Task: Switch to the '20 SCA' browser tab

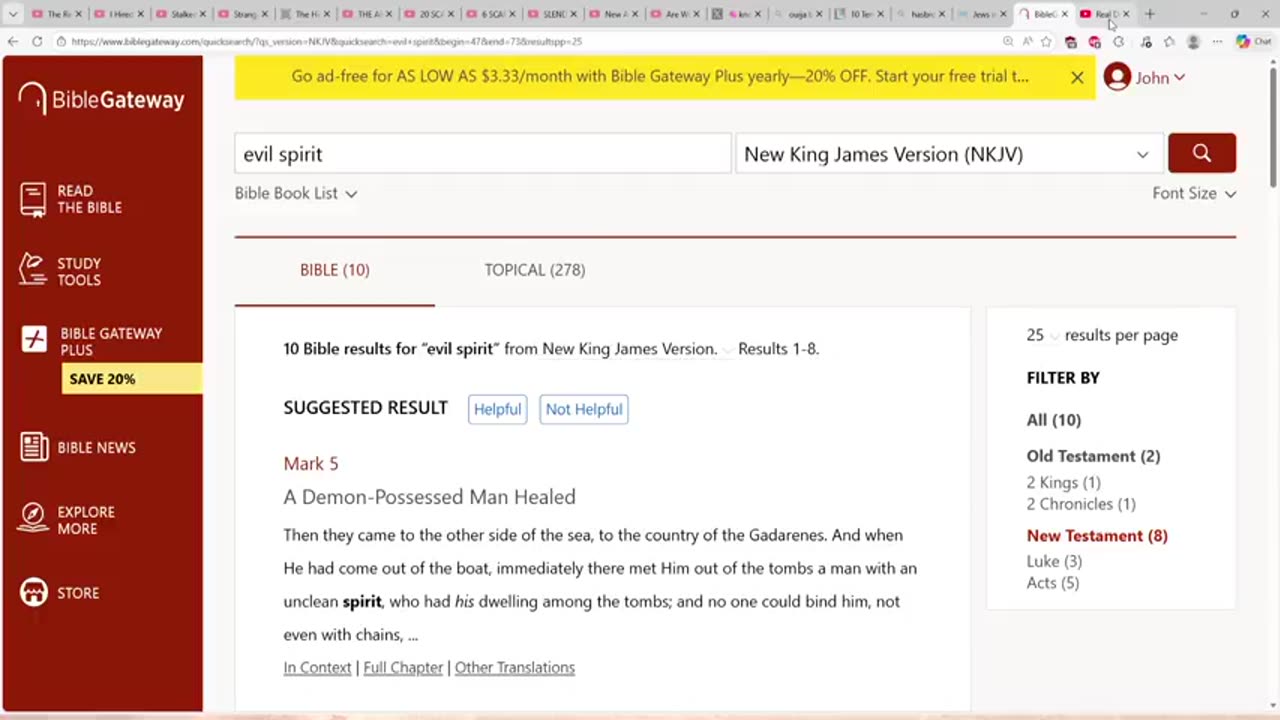Action: point(431,14)
